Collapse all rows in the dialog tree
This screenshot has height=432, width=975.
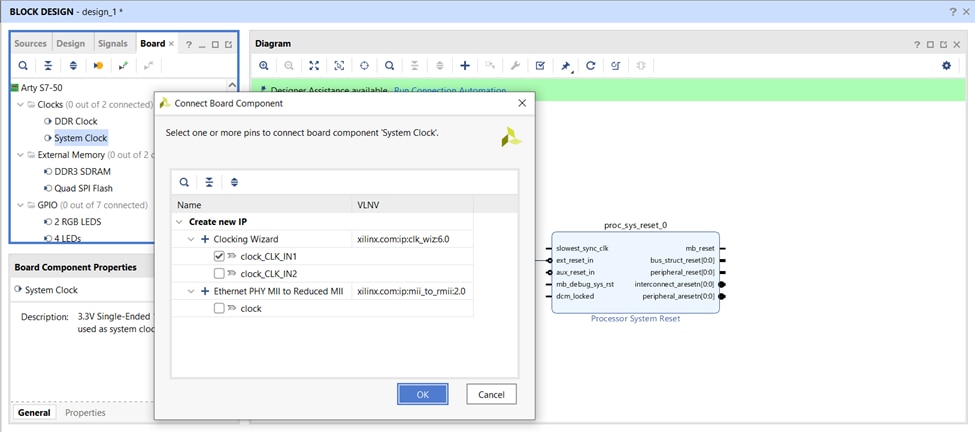pos(210,182)
